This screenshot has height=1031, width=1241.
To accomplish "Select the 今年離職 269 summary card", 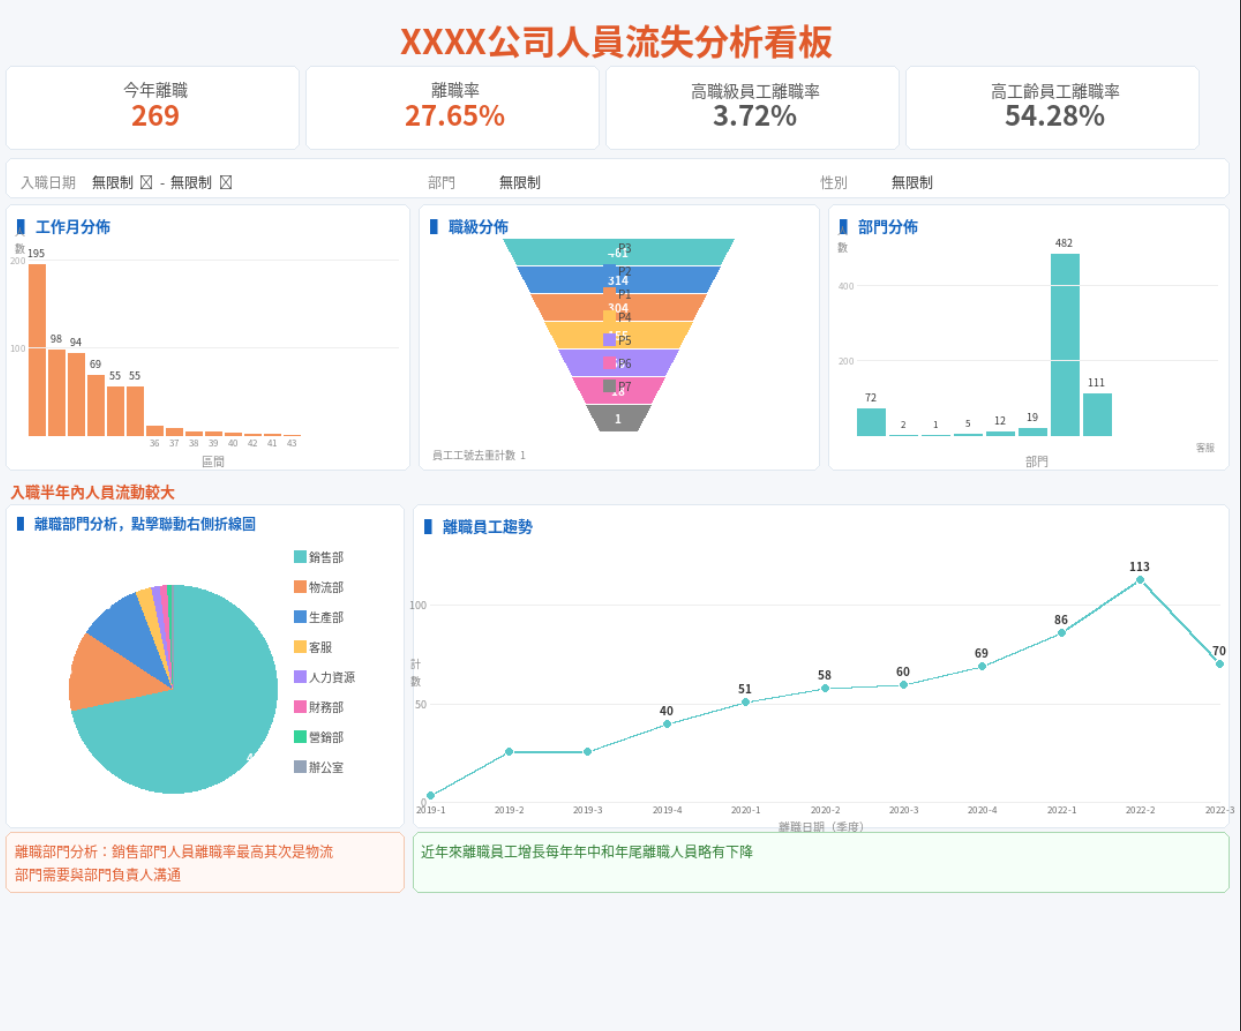I will pos(154,107).
